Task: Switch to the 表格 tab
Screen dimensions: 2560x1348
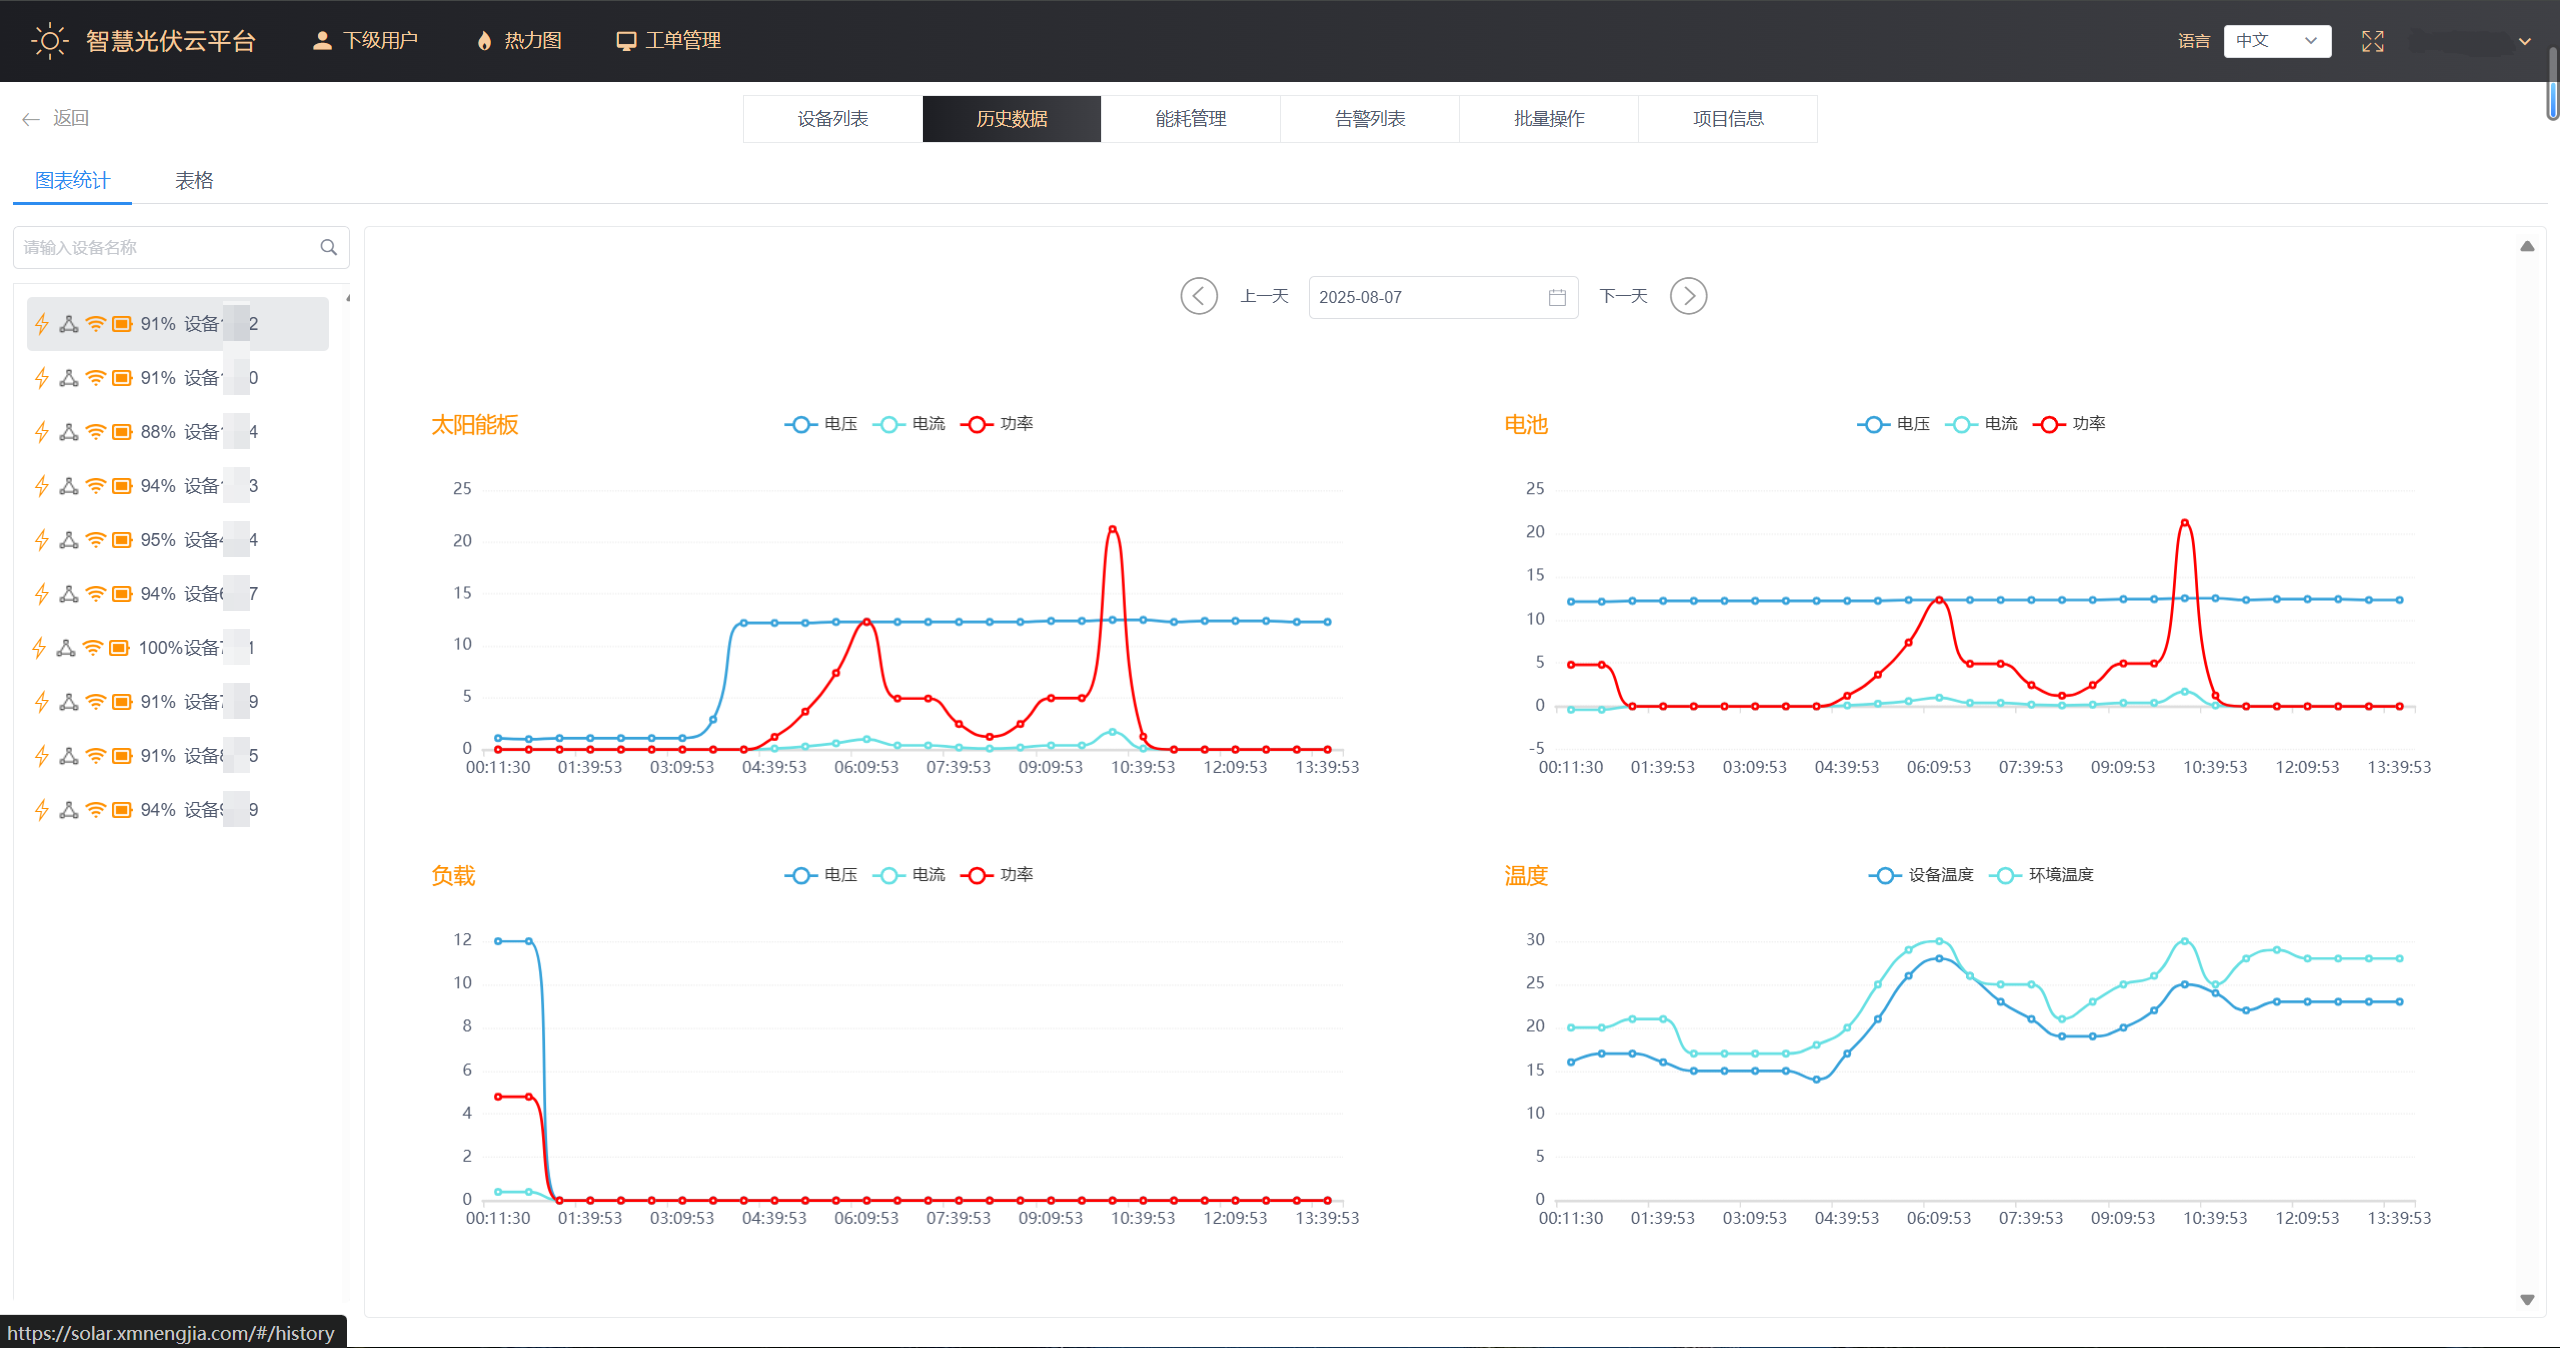Action: (x=194, y=181)
